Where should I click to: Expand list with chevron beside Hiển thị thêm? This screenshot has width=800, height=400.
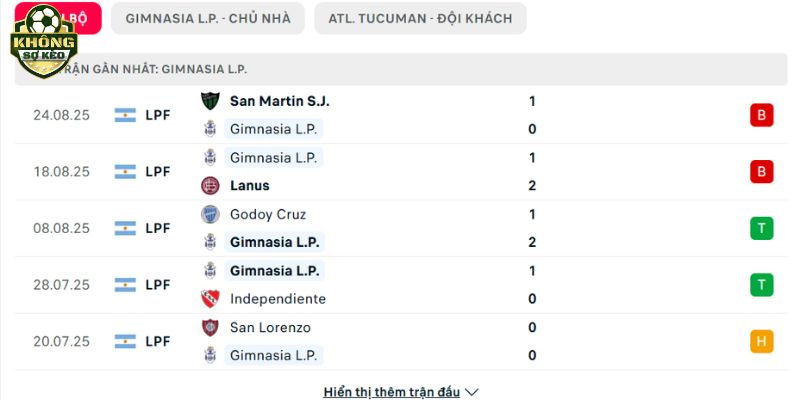click(x=472, y=392)
